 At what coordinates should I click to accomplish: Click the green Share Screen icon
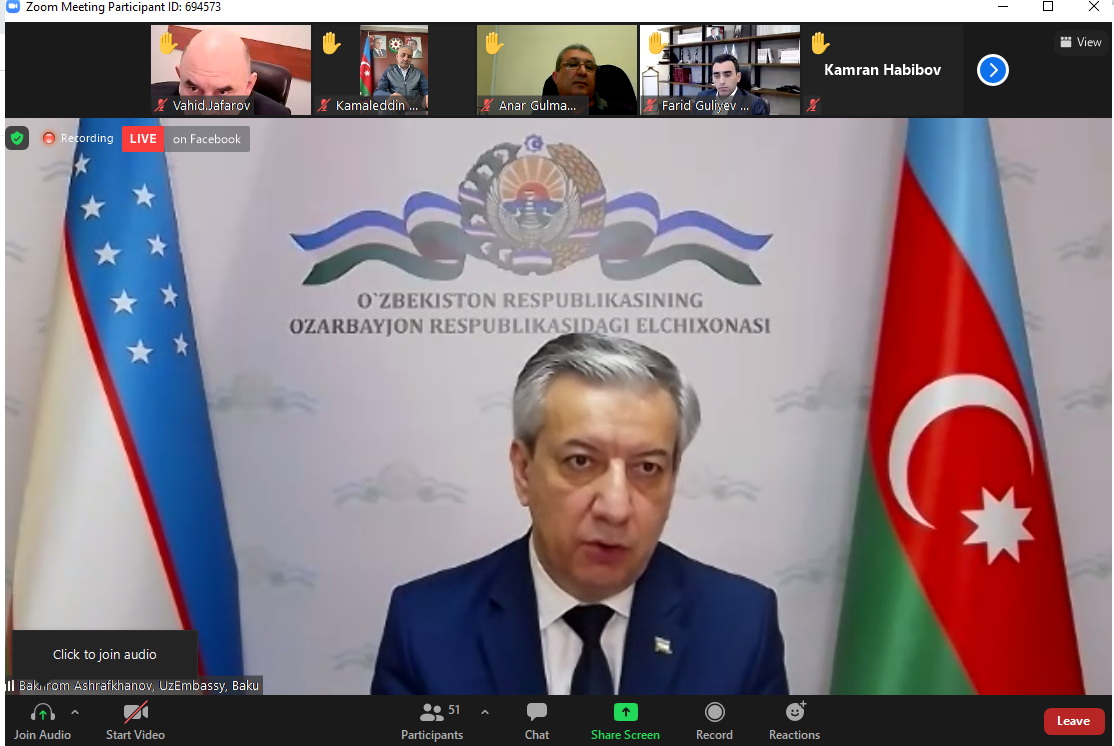click(x=625, y=712)
